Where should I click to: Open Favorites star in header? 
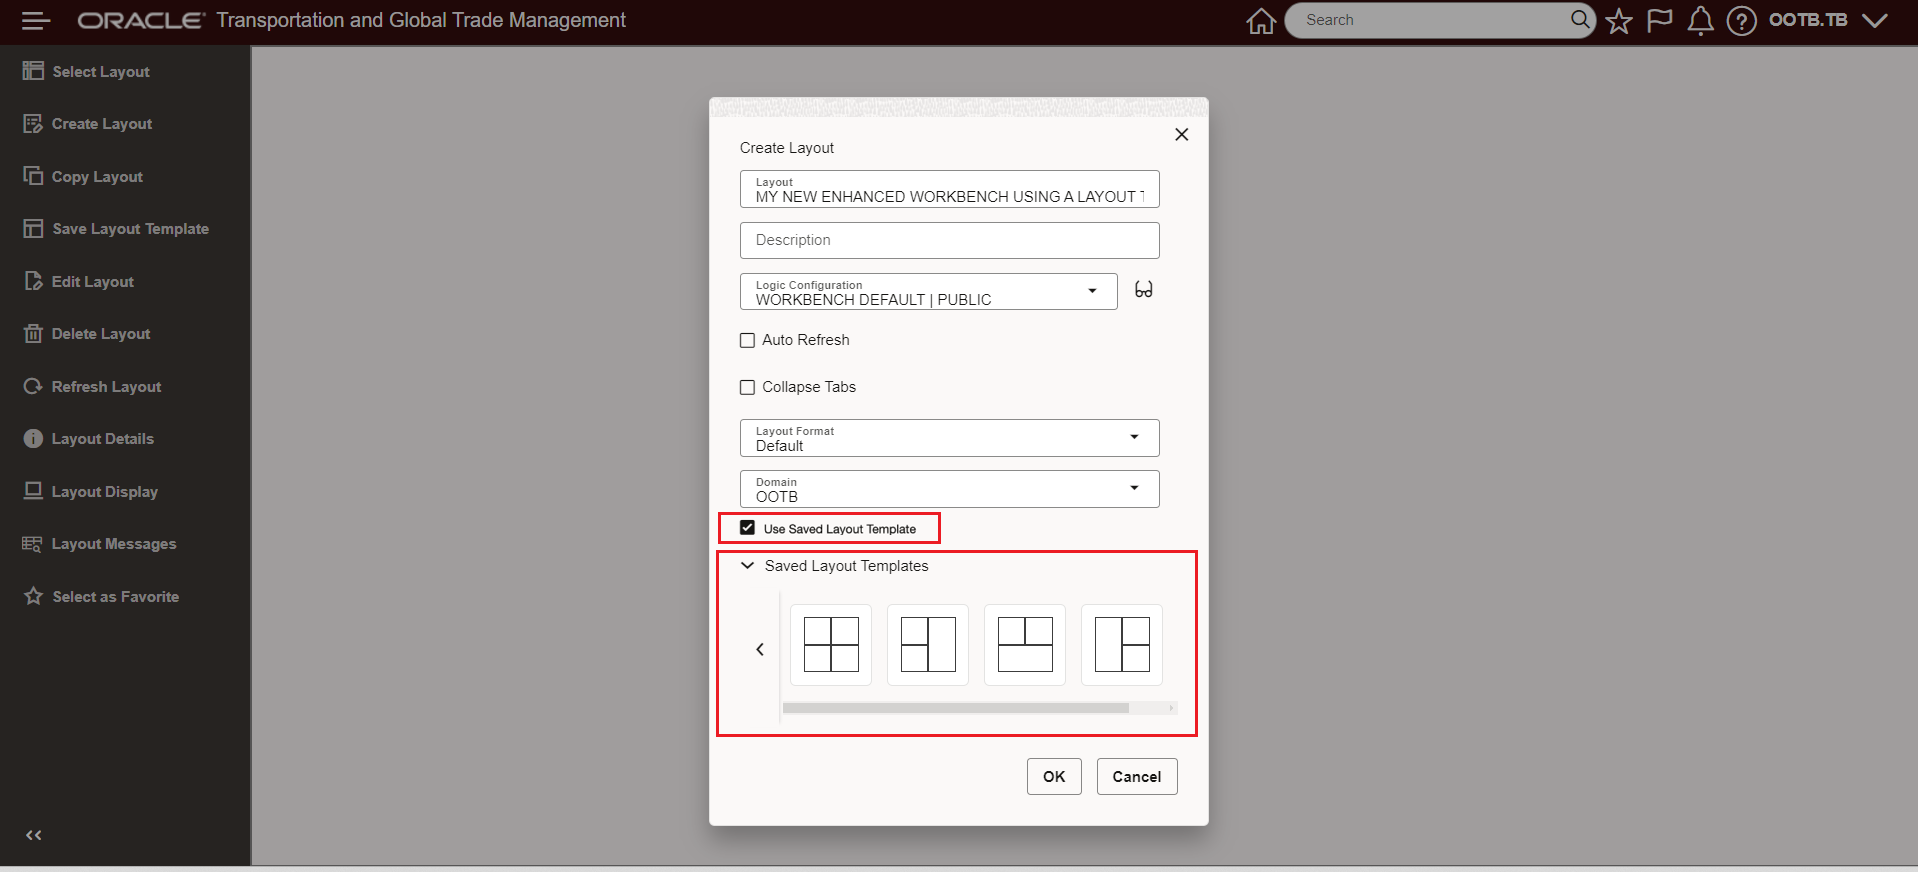point(1619,20)
